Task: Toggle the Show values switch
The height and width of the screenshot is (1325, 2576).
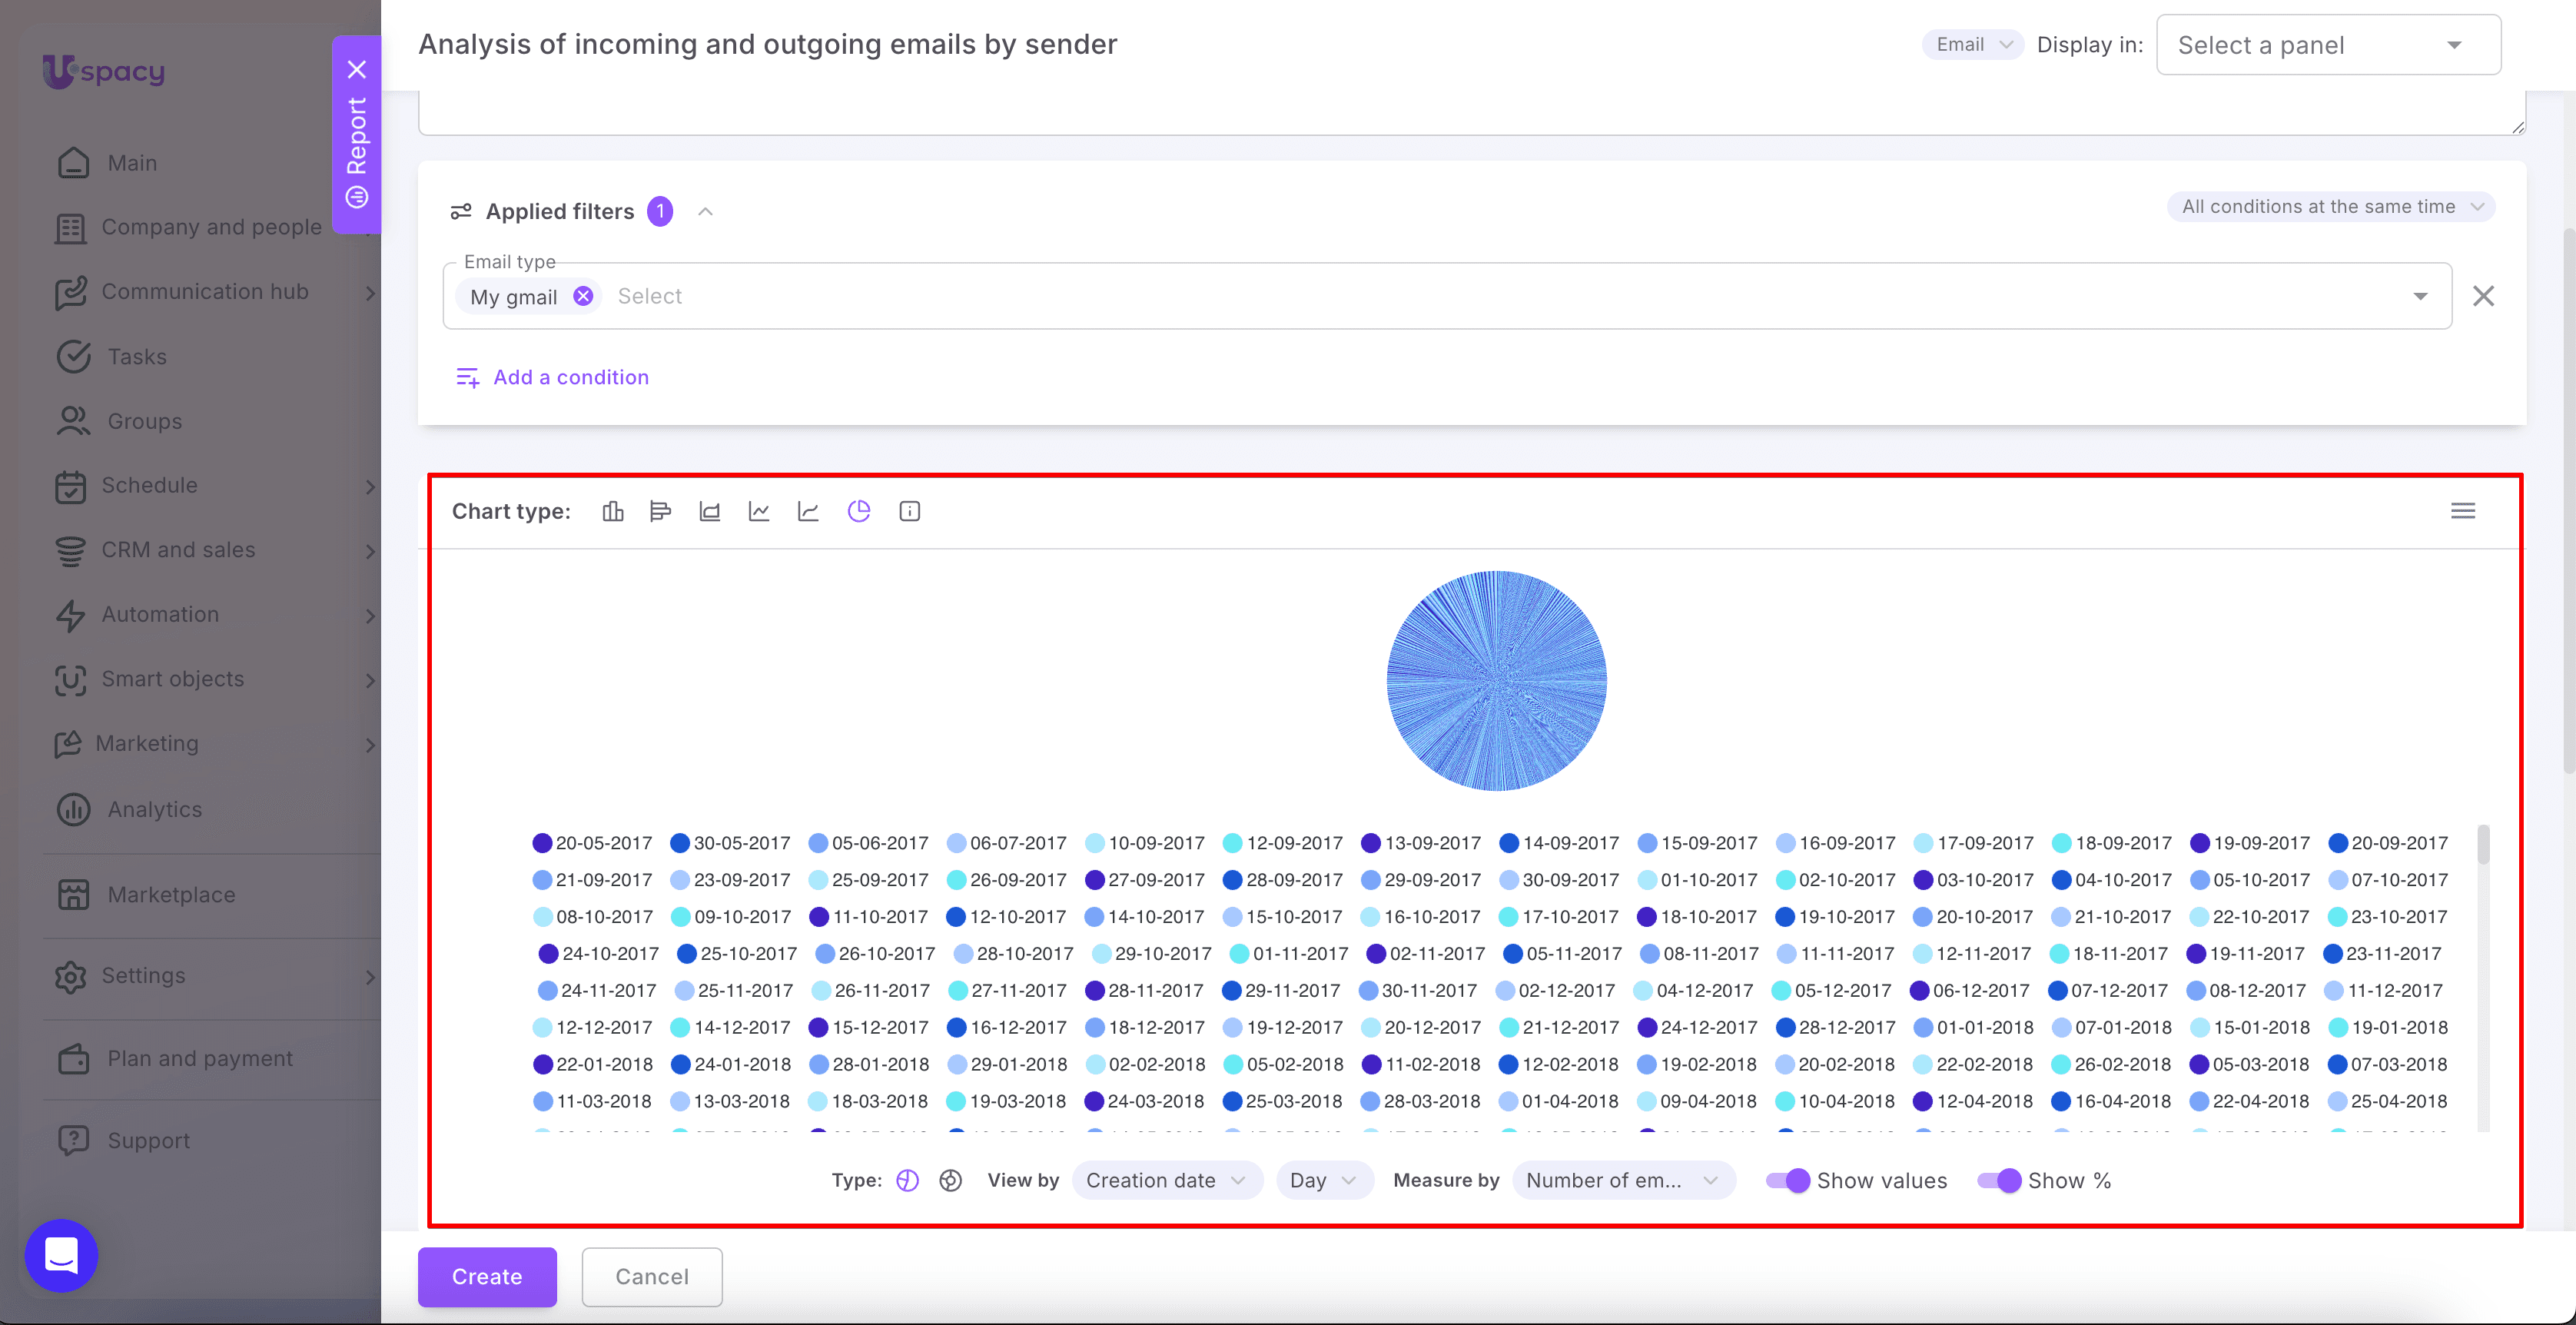Action: [1788, 1180]
